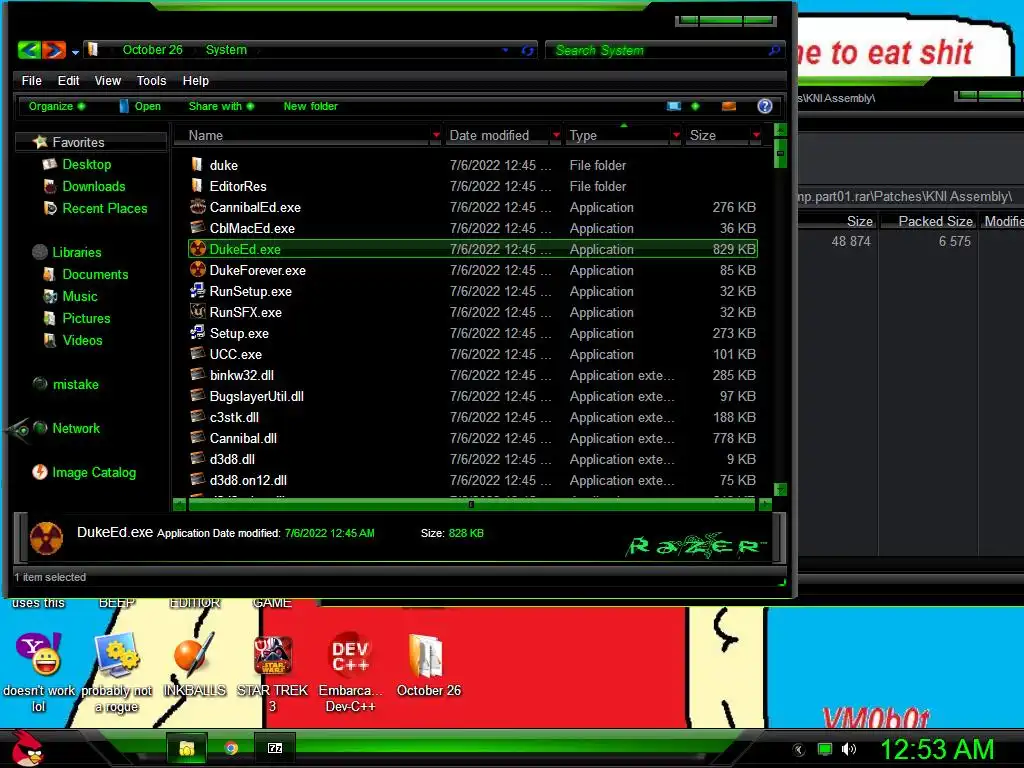The width and height of the screenshot is (1024, 768).
Task: Open the view options dropdown arrow
Action: click(695, 106)
